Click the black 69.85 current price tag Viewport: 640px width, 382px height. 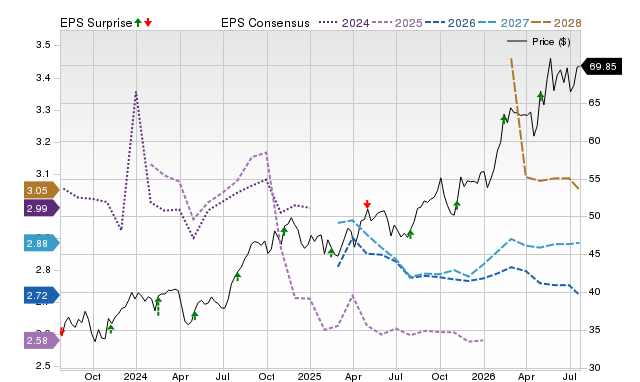pyautogui.click(x=601, y=67)
